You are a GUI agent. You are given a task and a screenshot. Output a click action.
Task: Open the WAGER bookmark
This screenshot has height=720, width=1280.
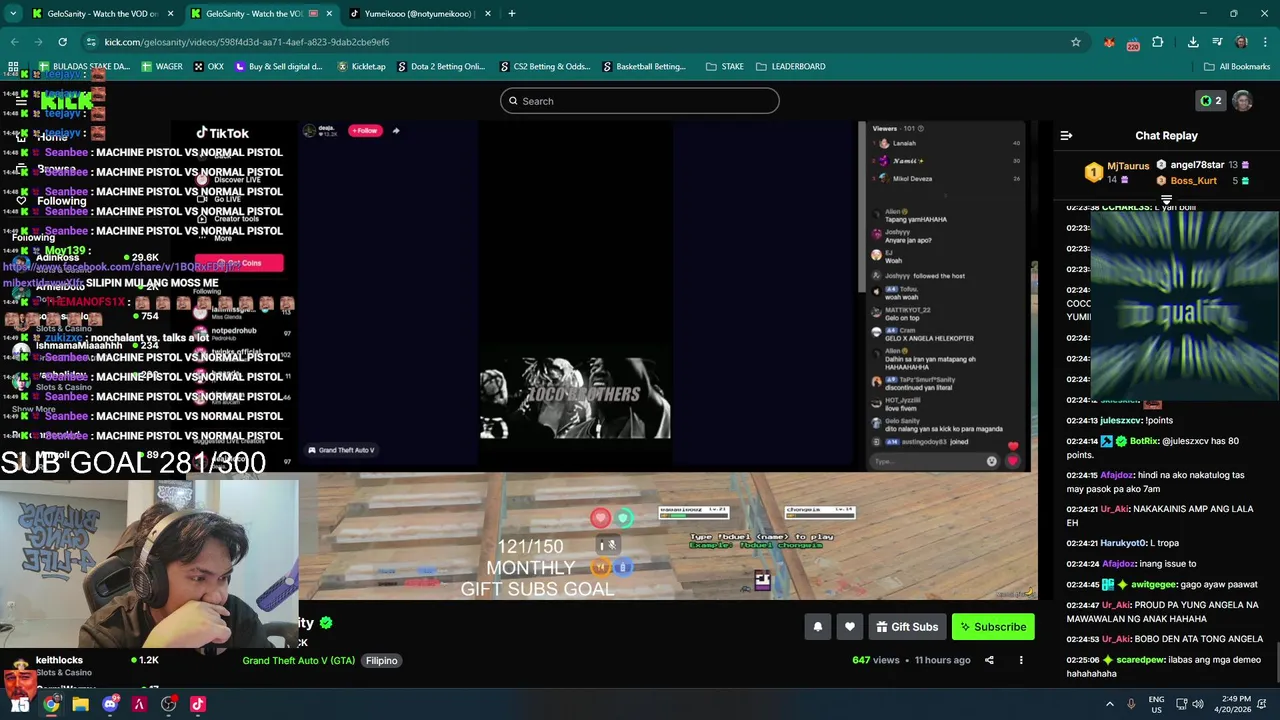point(162,67)
